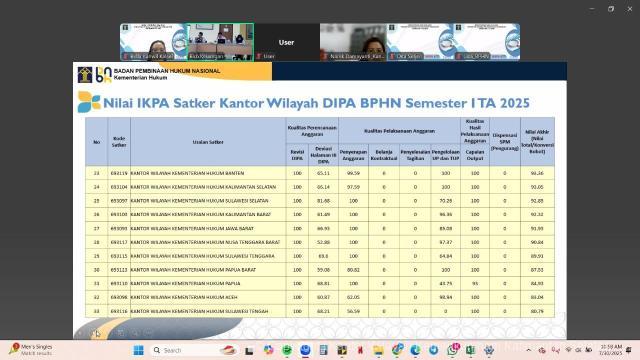
Task: Open the Copilot icon in the taskbar
Action: click(268, 350)
